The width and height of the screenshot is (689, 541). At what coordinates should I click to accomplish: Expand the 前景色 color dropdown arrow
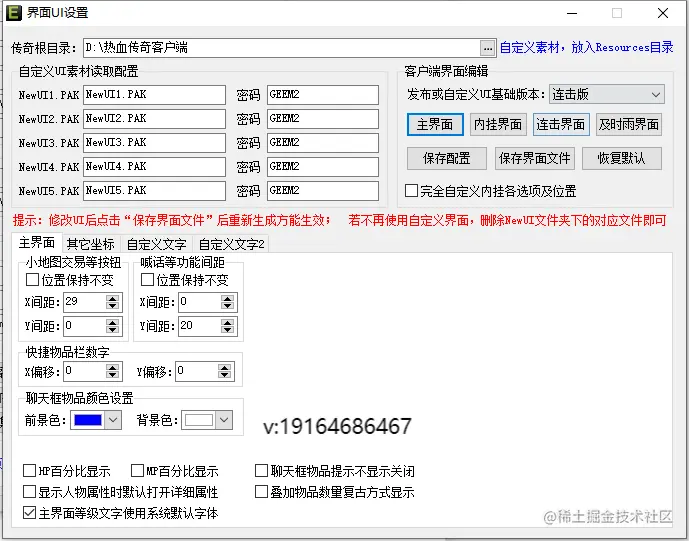point(113,420)
